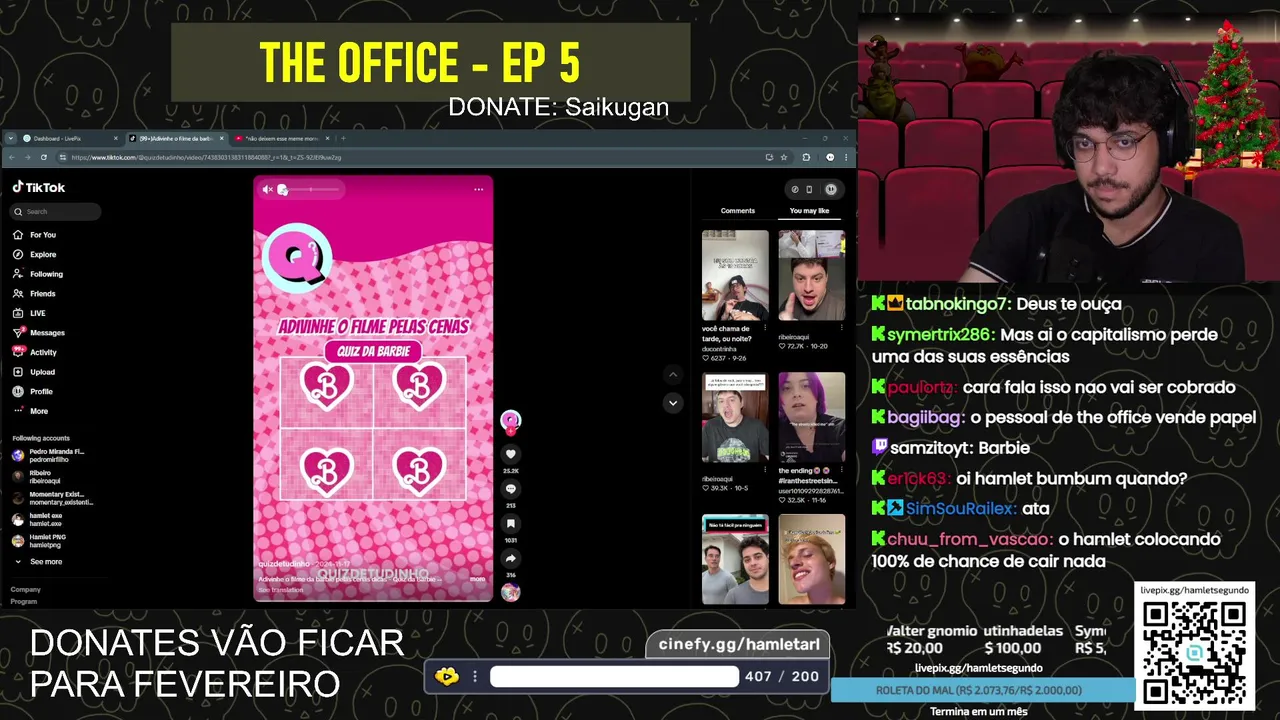This screenshot has width=1280, height=720.
Task: Open ribeiroaqui video with 72.7K likes
Action: 811,275
